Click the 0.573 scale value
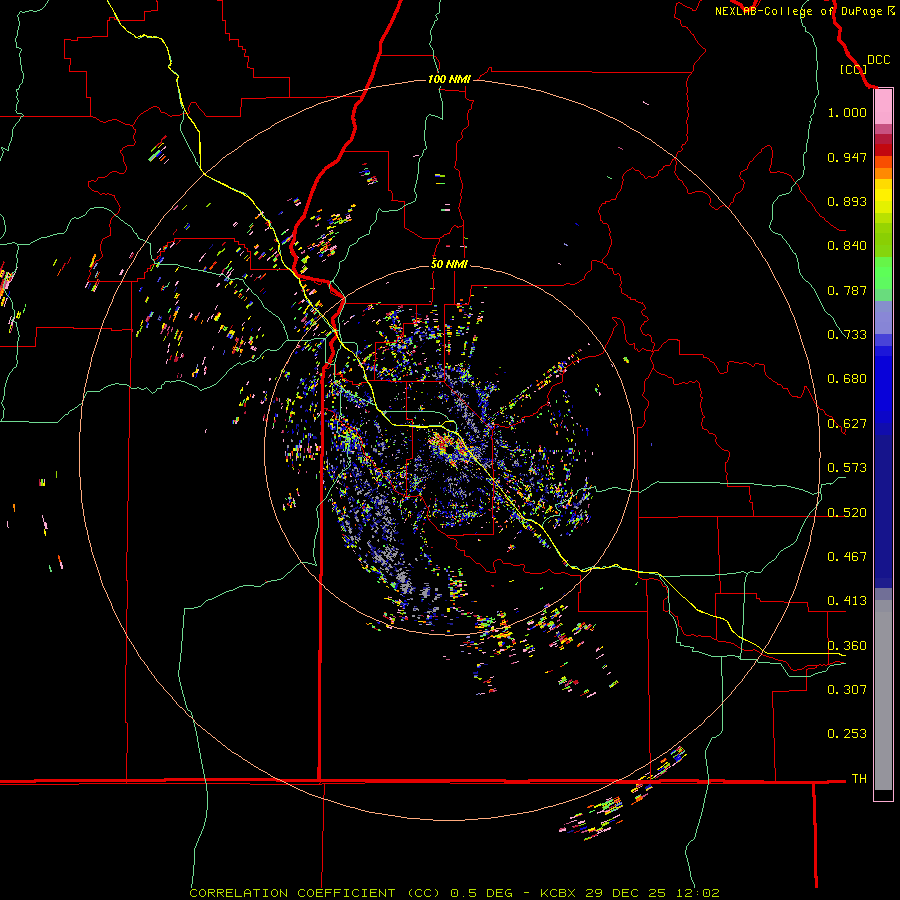Screen dimensions: 900x900 point(847,468)
